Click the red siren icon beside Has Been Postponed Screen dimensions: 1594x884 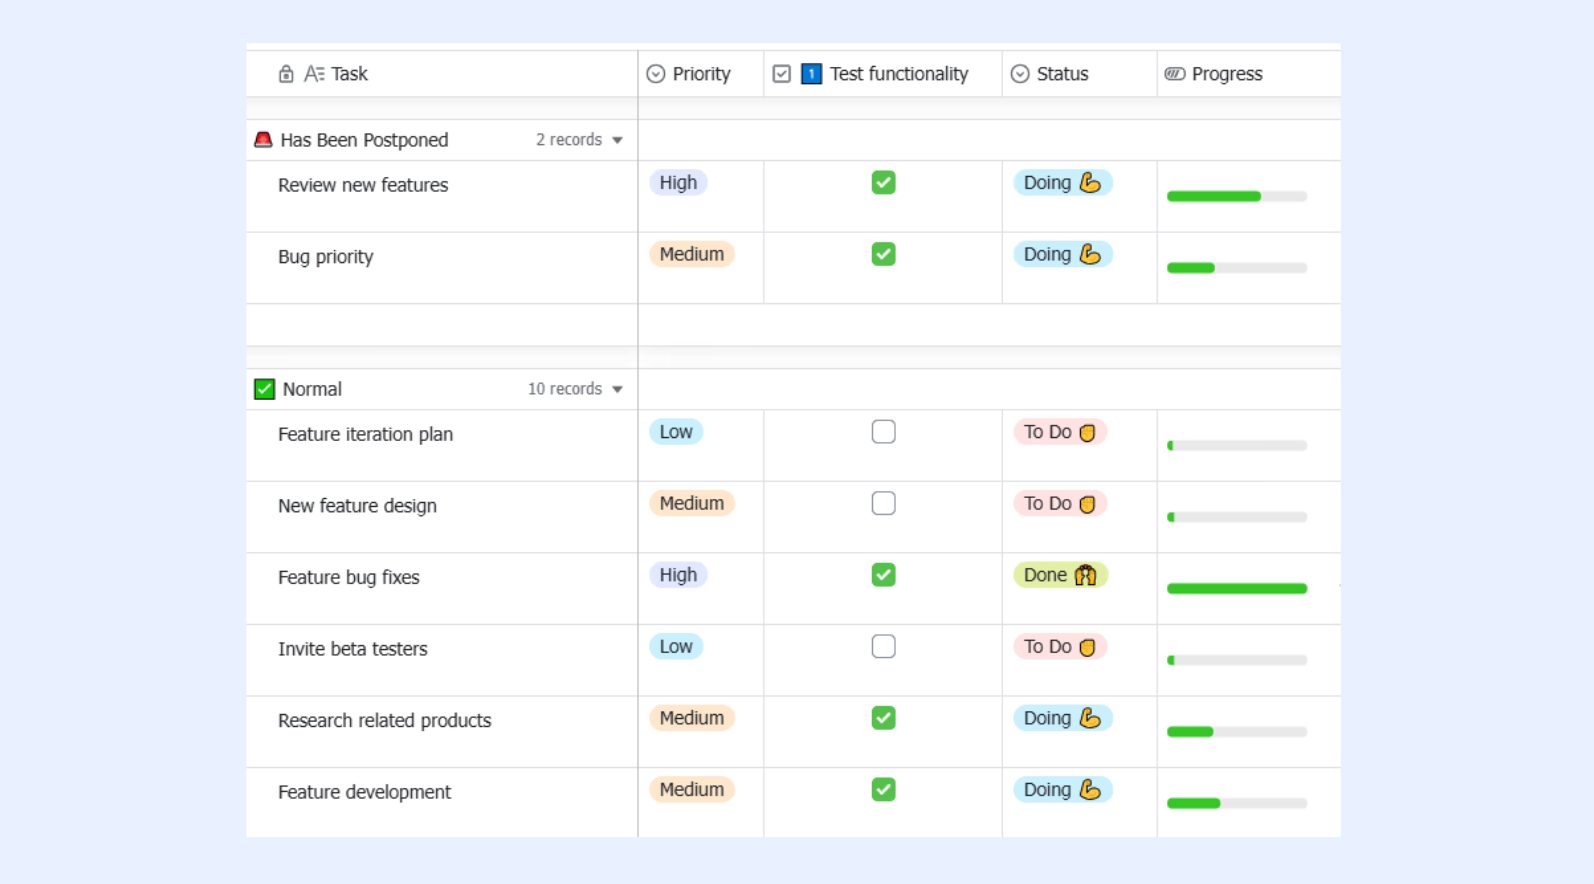(263, 139)
